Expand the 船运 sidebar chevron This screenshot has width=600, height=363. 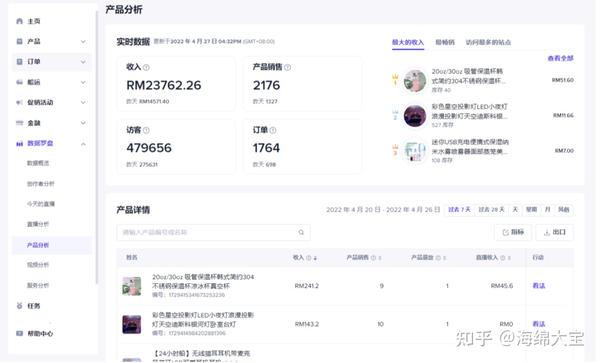[x=83, y=82]
